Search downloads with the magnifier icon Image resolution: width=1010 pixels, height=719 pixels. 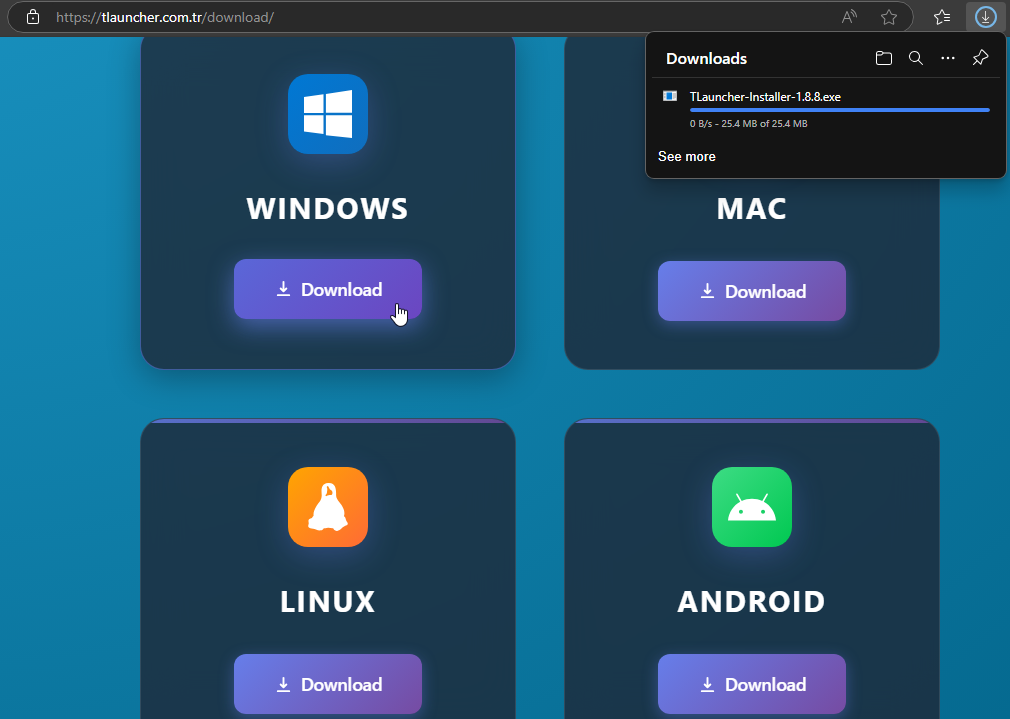915,59
